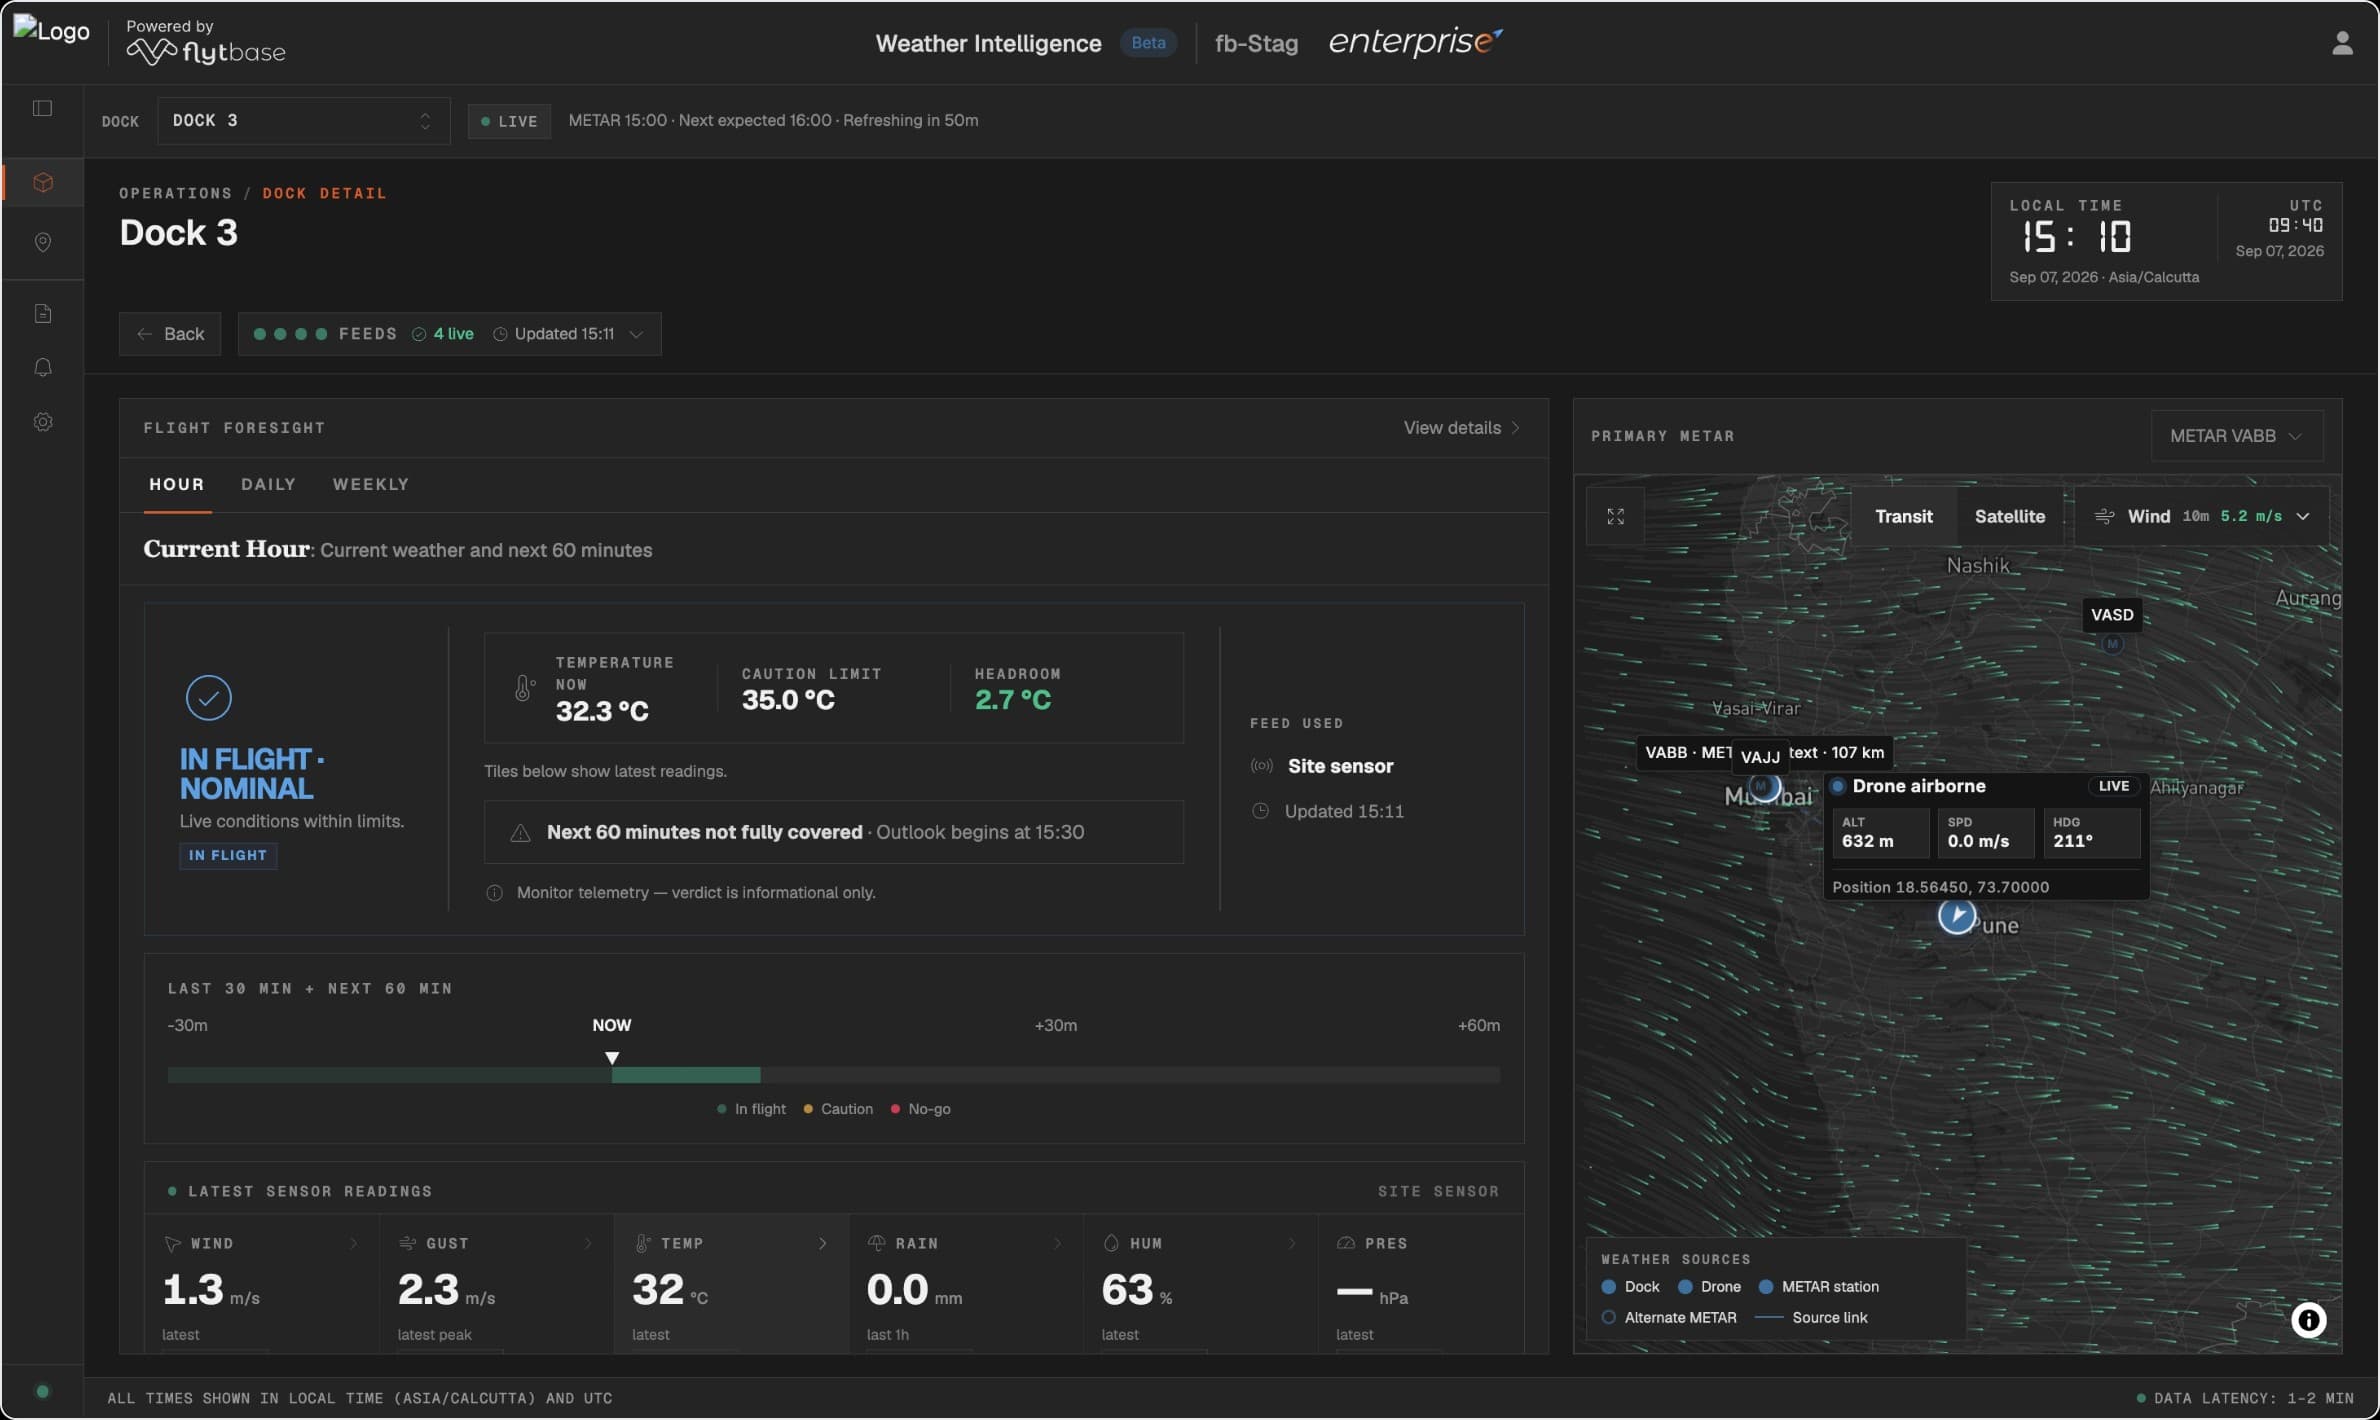This screenshot has height=1420, width=2380.
Task: Click the VAJJ station label on map
Action: (1760, 757)
